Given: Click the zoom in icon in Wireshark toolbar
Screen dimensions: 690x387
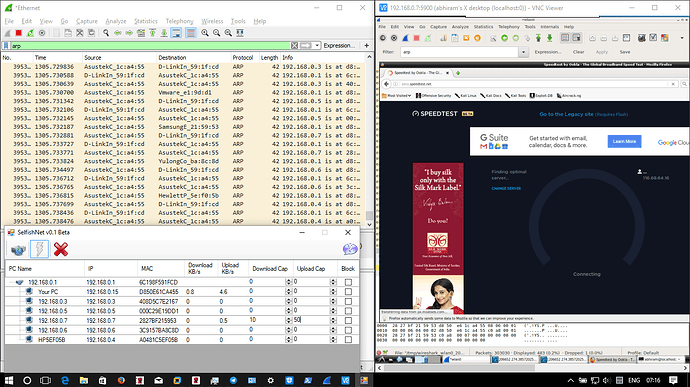Looking at the screenshot, I should 205,33.
